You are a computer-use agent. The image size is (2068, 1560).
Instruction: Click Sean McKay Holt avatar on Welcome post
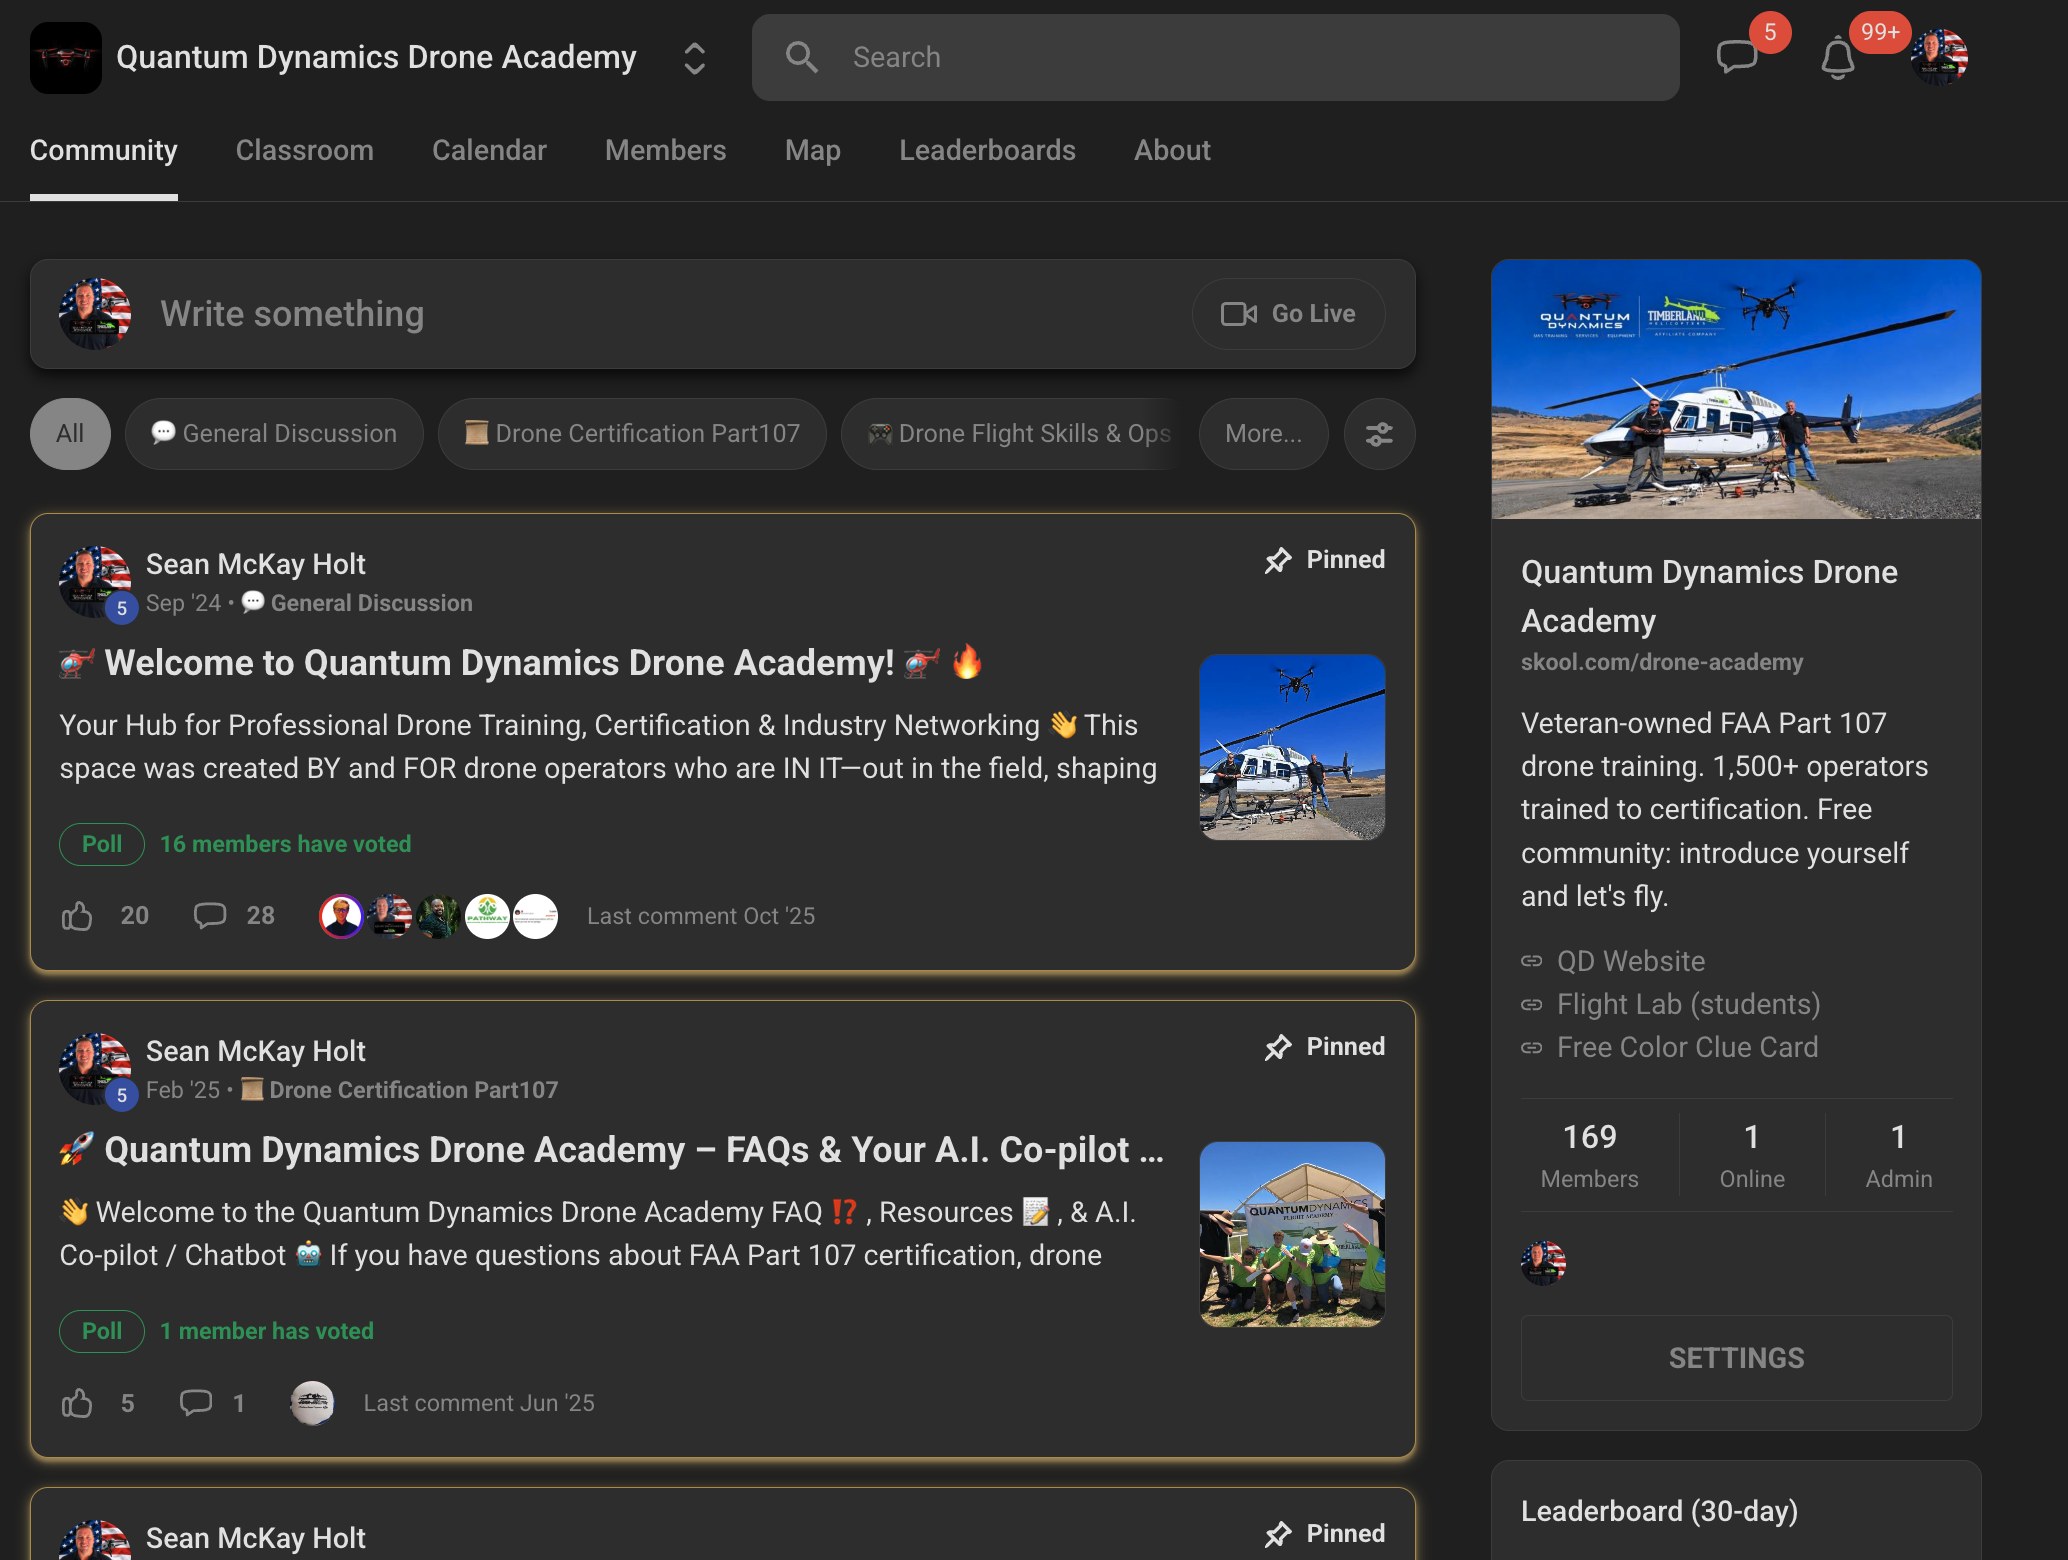tap(95, 582)
